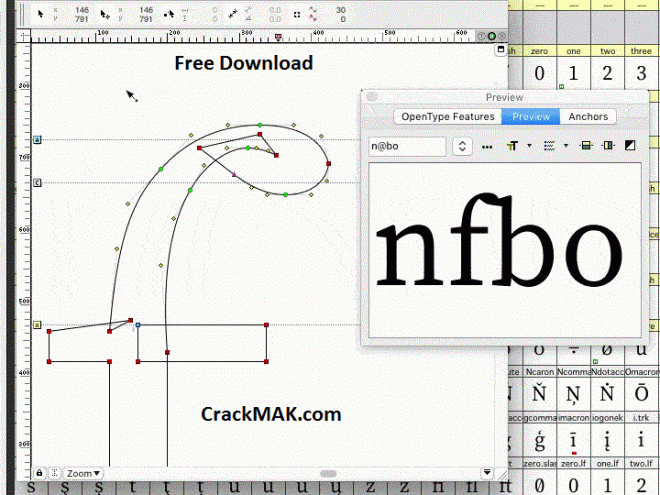Viewport: 660px width, 495px height.
Task: Select the gcomma glyph cell
Action: 539,435
